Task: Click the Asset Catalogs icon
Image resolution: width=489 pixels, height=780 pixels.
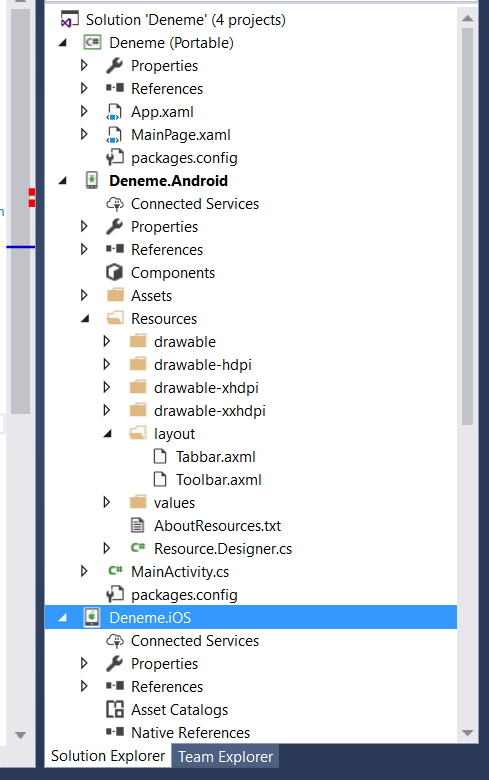Action: click(x=115, y=709)
